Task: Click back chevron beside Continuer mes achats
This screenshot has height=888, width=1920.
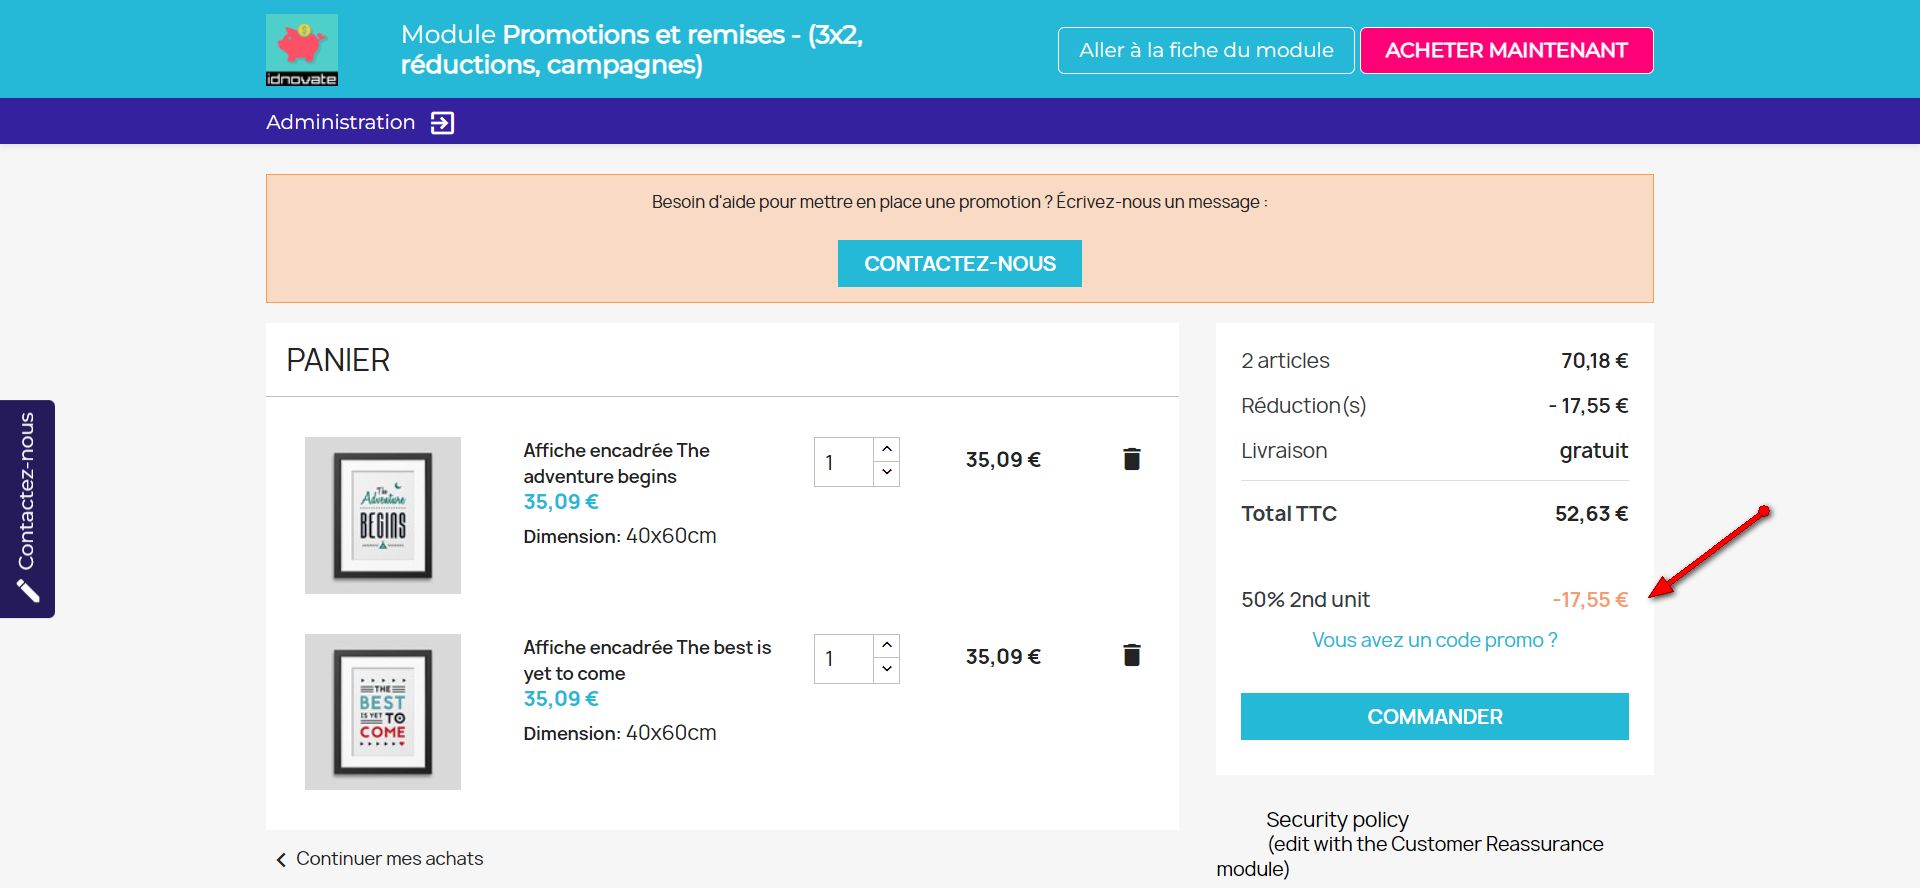Action: click(x=281, y=859)
